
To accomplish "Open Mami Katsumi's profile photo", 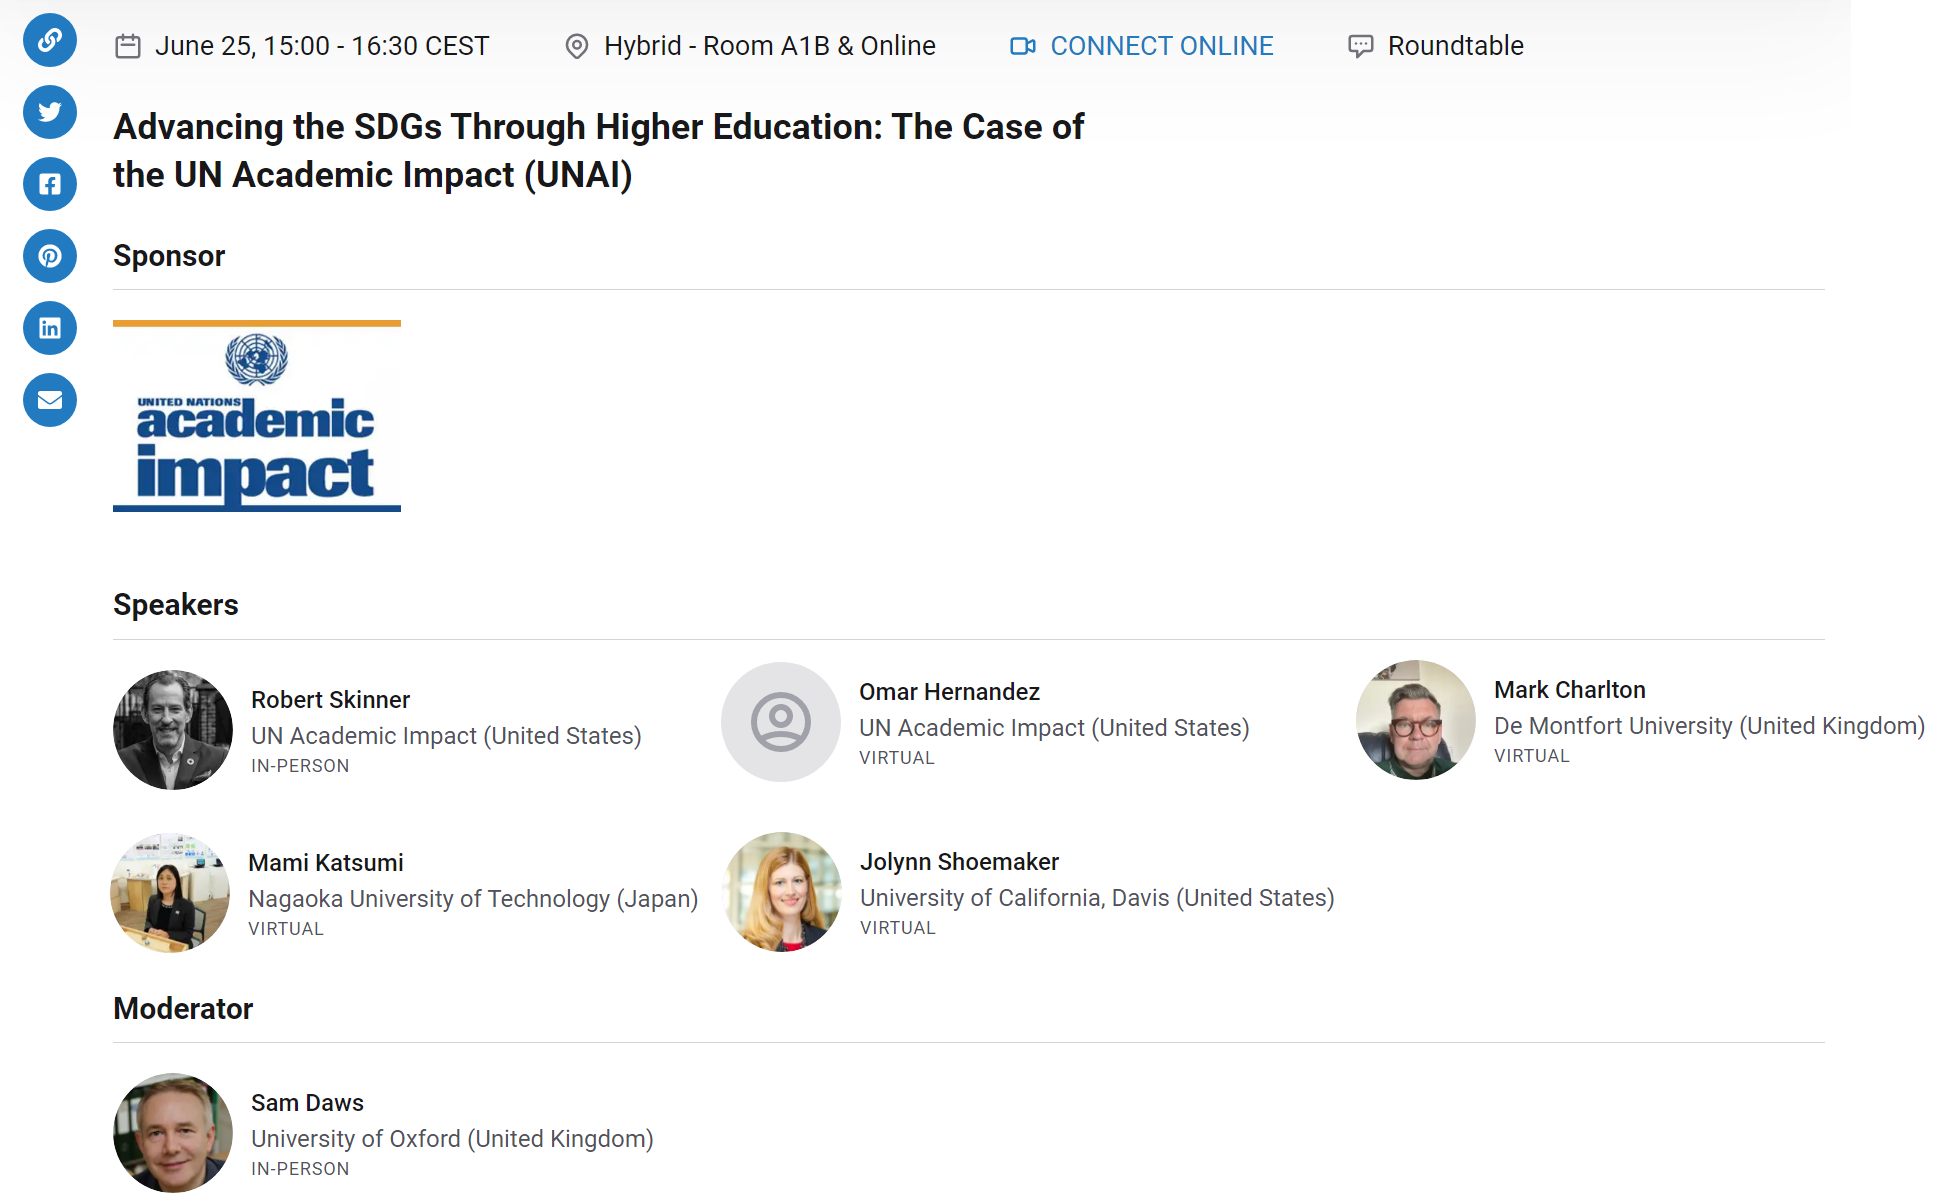I will tap(170, 893).
